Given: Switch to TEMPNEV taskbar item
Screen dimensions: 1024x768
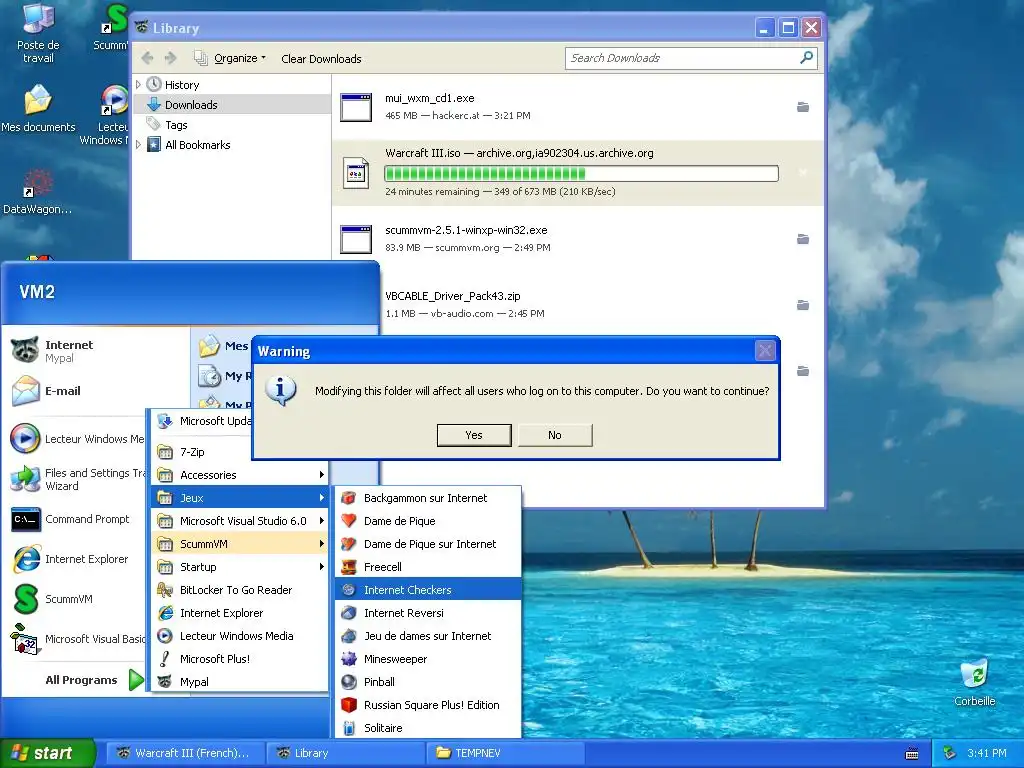Looking at the screenshot, I should tap(505, 753).
